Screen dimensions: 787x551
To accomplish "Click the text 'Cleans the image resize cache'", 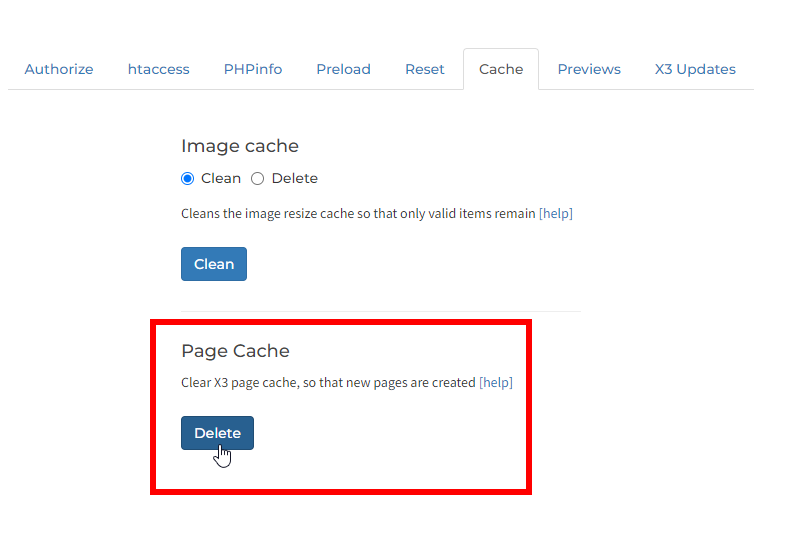I will pos(268,214).
